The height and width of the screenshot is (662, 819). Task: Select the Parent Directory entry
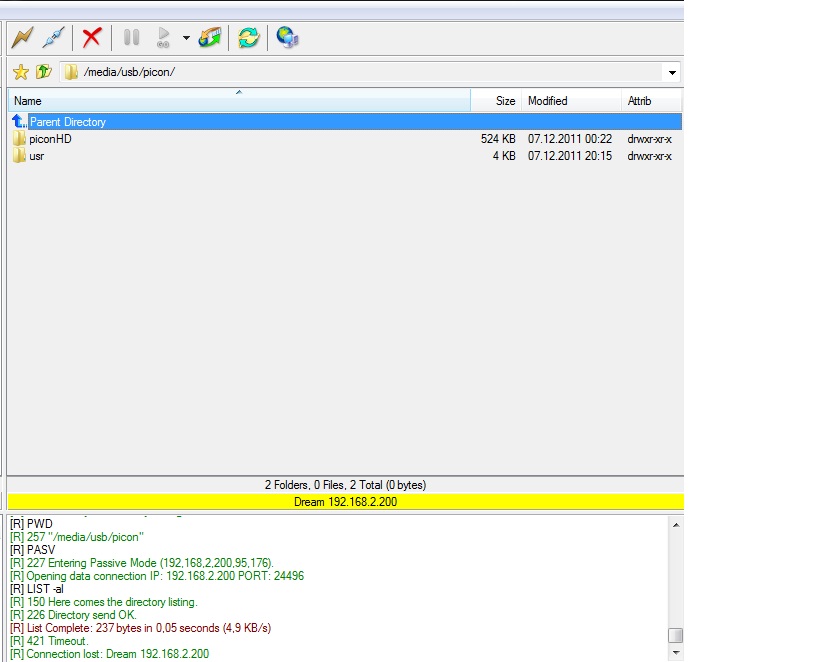67,122
